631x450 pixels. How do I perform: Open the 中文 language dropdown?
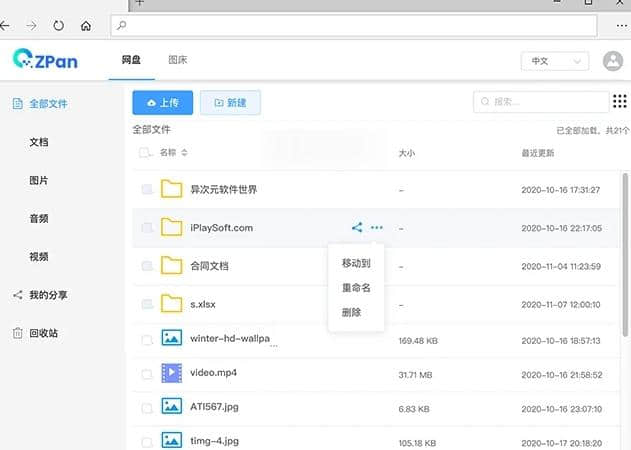click(x=554, y=61)
